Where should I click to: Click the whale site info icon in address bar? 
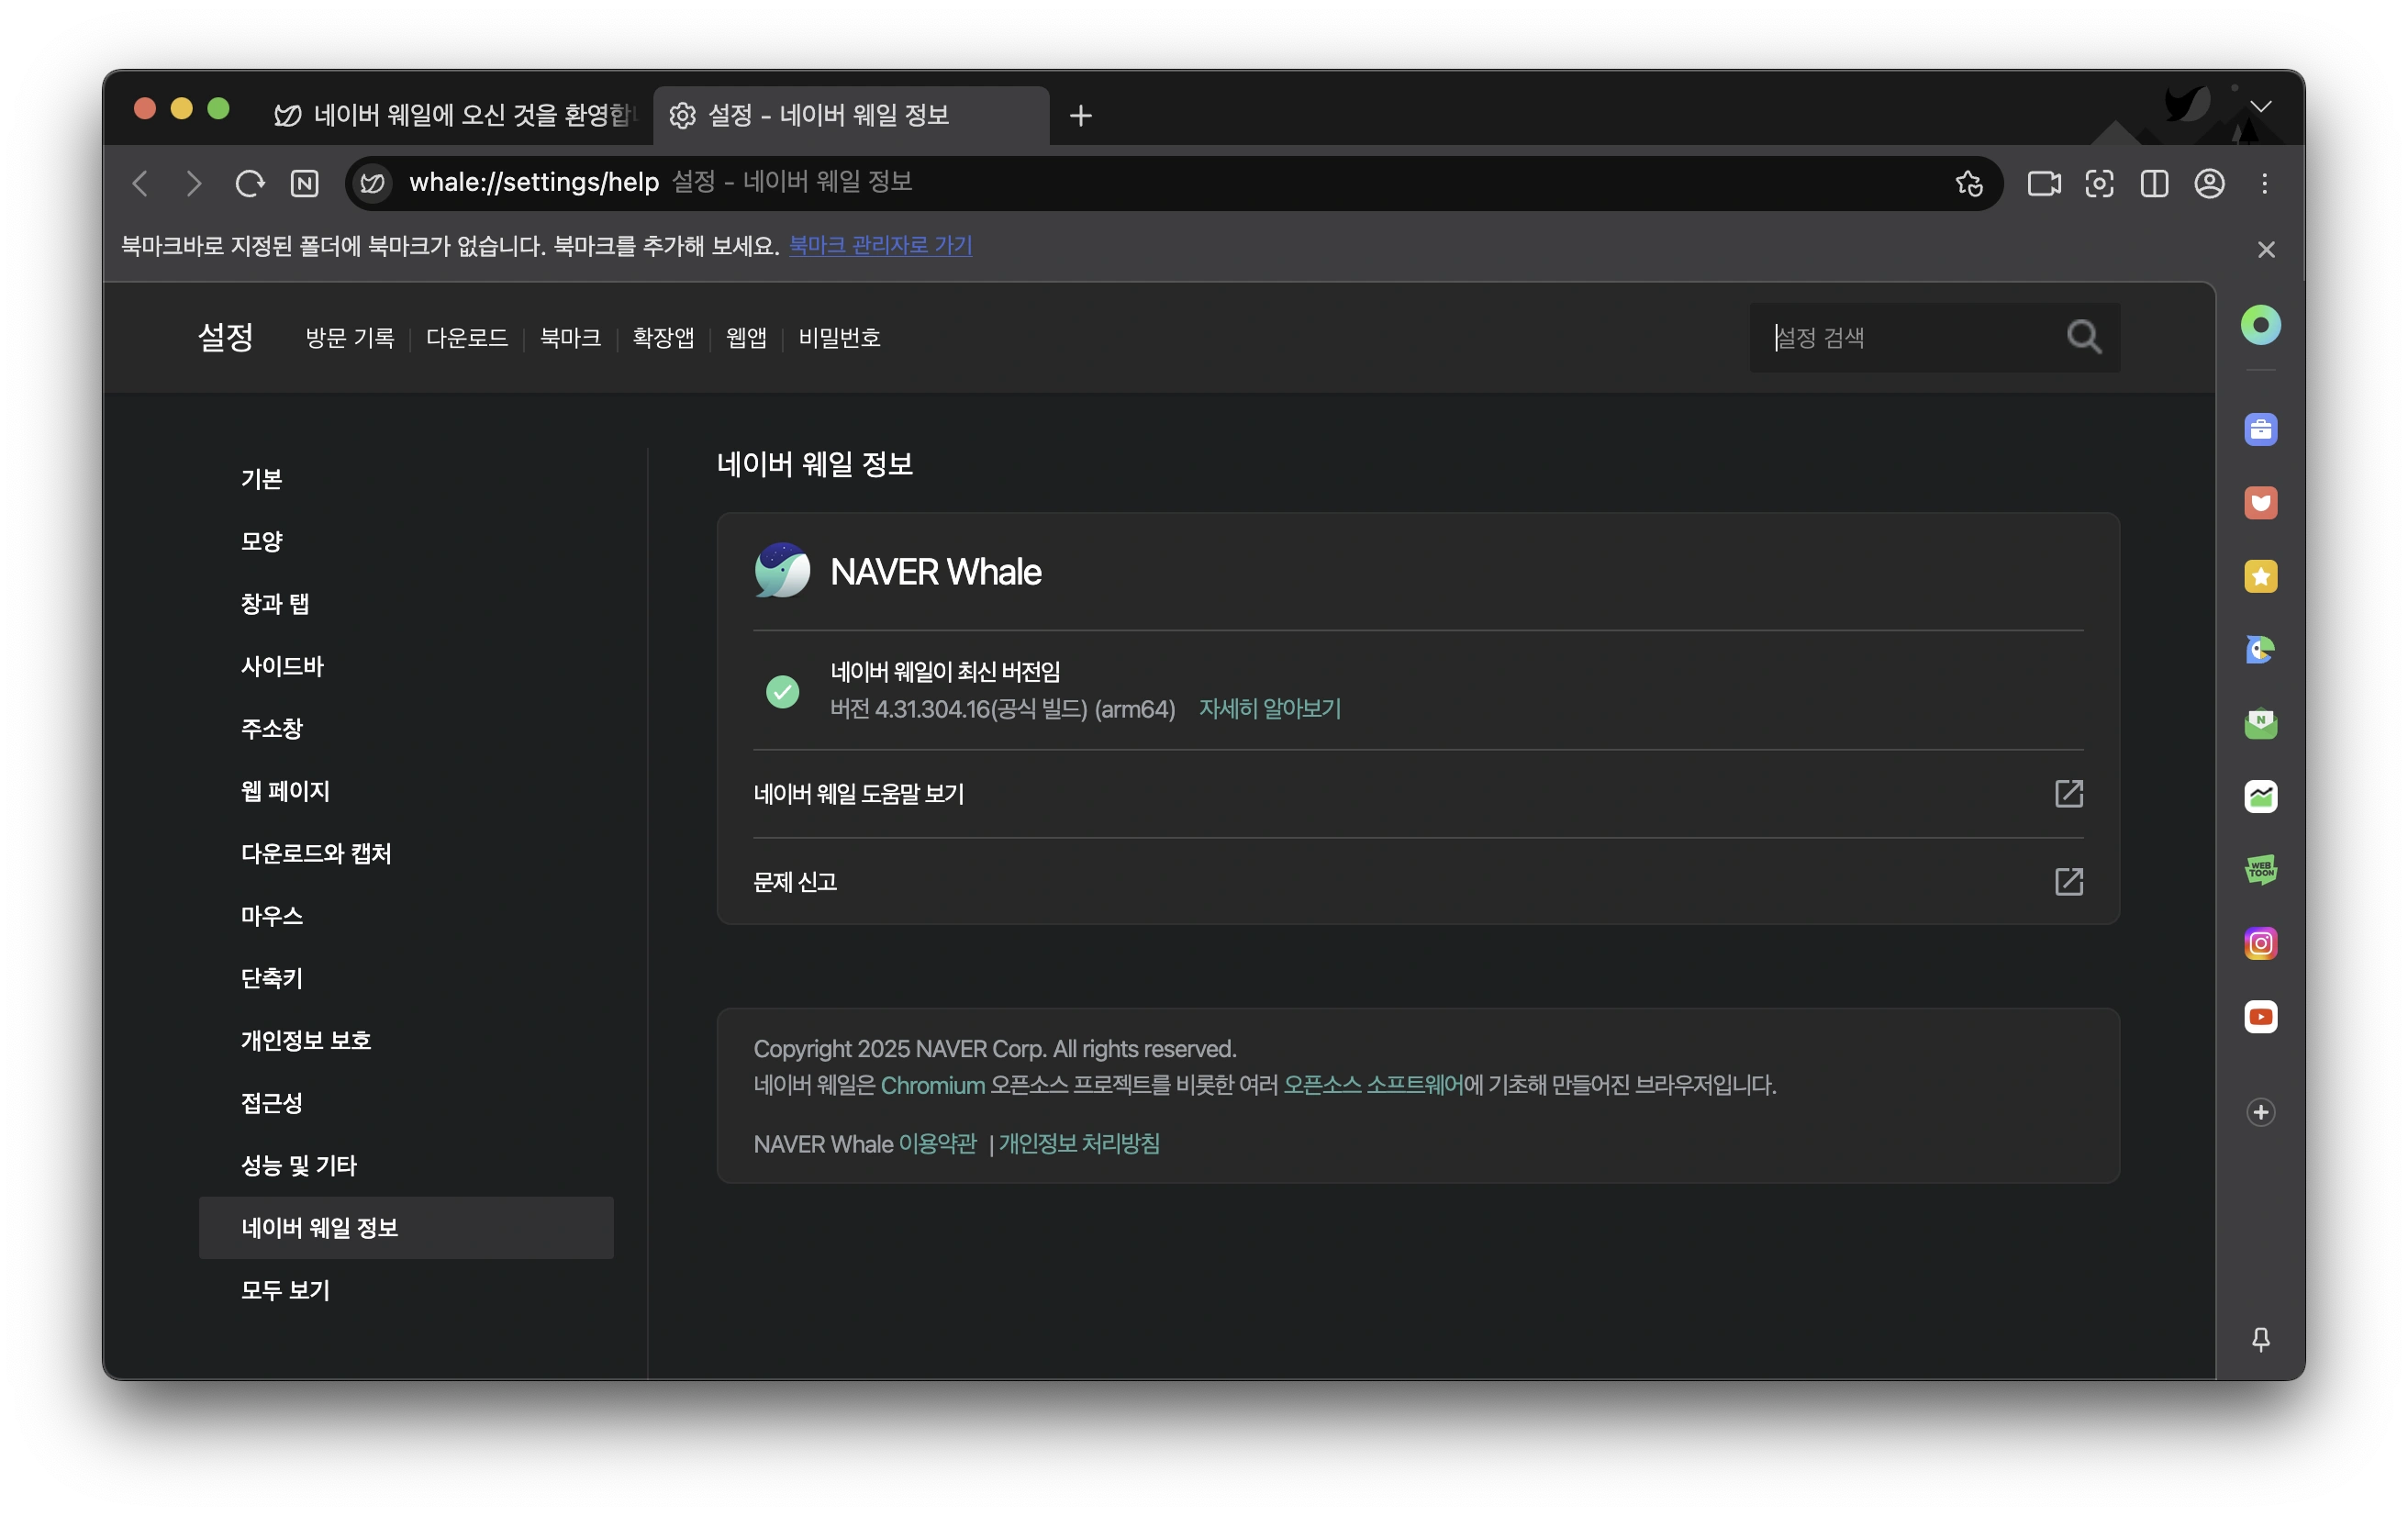pyautogui.click(x=372, y=183)
